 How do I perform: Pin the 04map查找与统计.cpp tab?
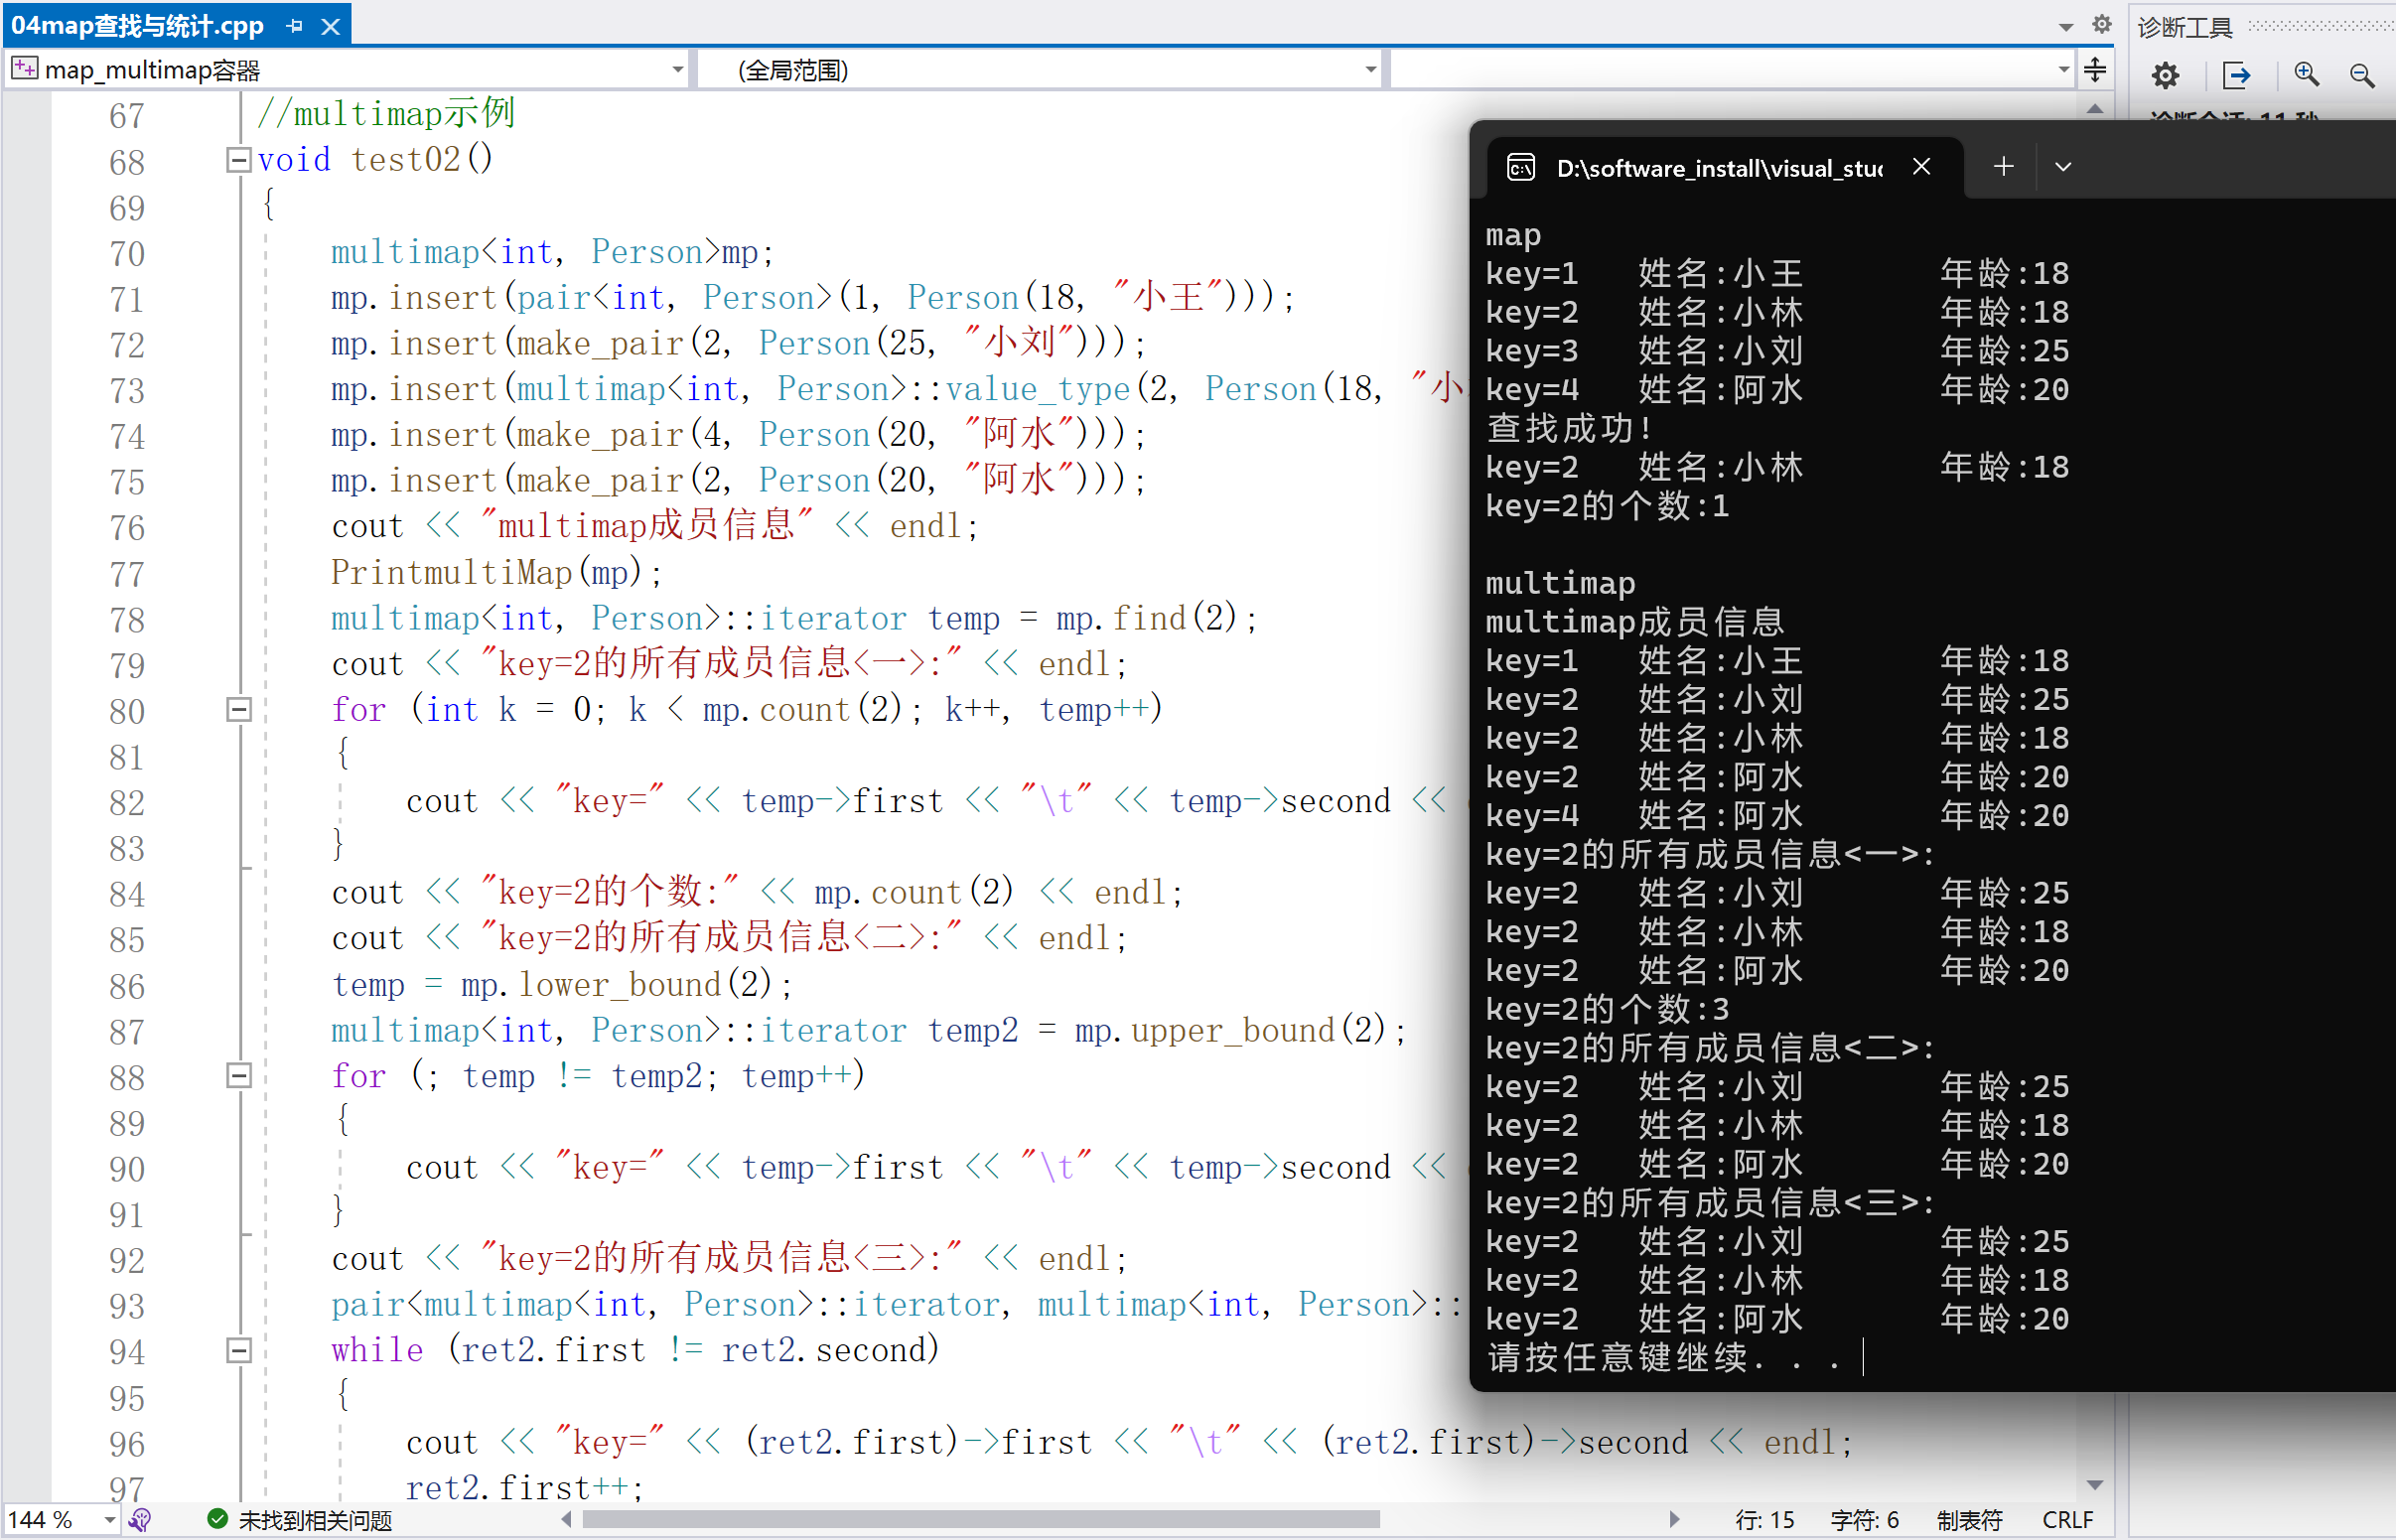click(294, 26)
